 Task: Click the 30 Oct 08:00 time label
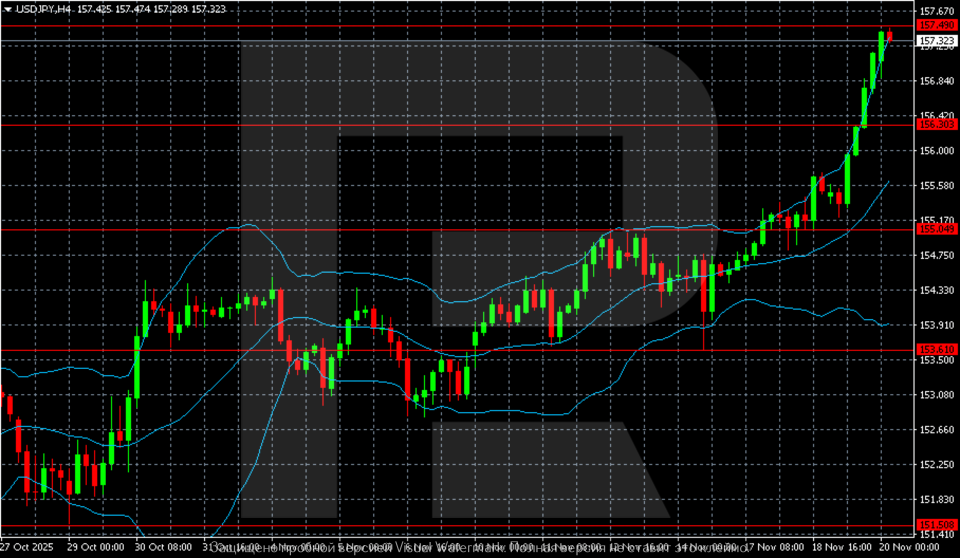(x=164, y=548)
